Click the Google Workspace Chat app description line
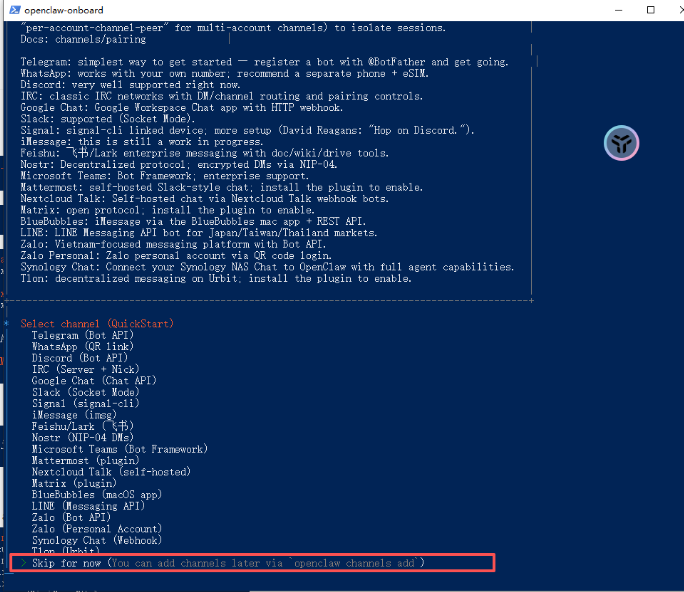 tap(182, 107)
